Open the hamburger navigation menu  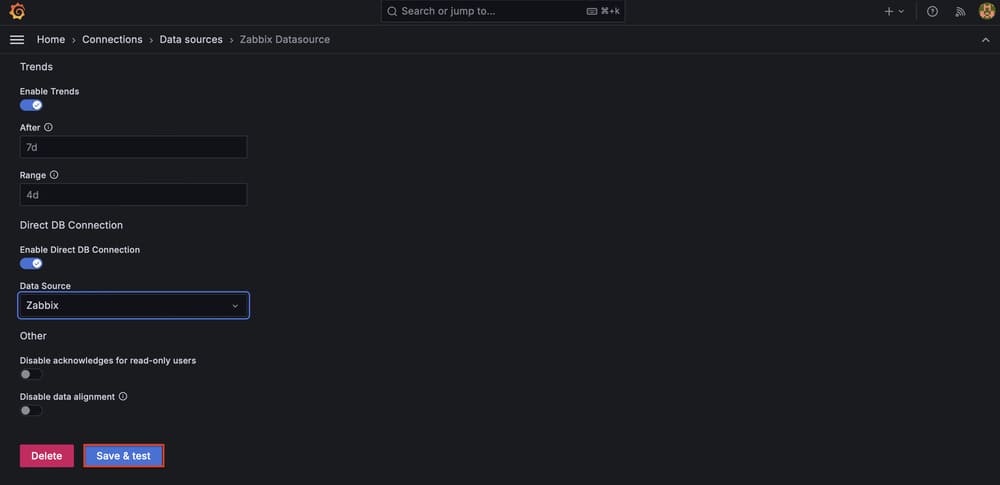click(x=17, y=40)
